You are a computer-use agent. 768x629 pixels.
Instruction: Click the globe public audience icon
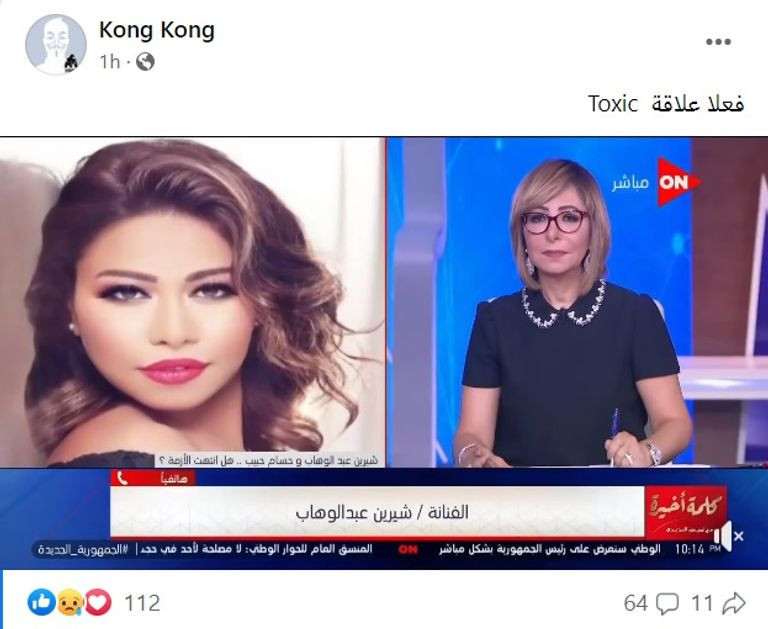pos(145,62)
